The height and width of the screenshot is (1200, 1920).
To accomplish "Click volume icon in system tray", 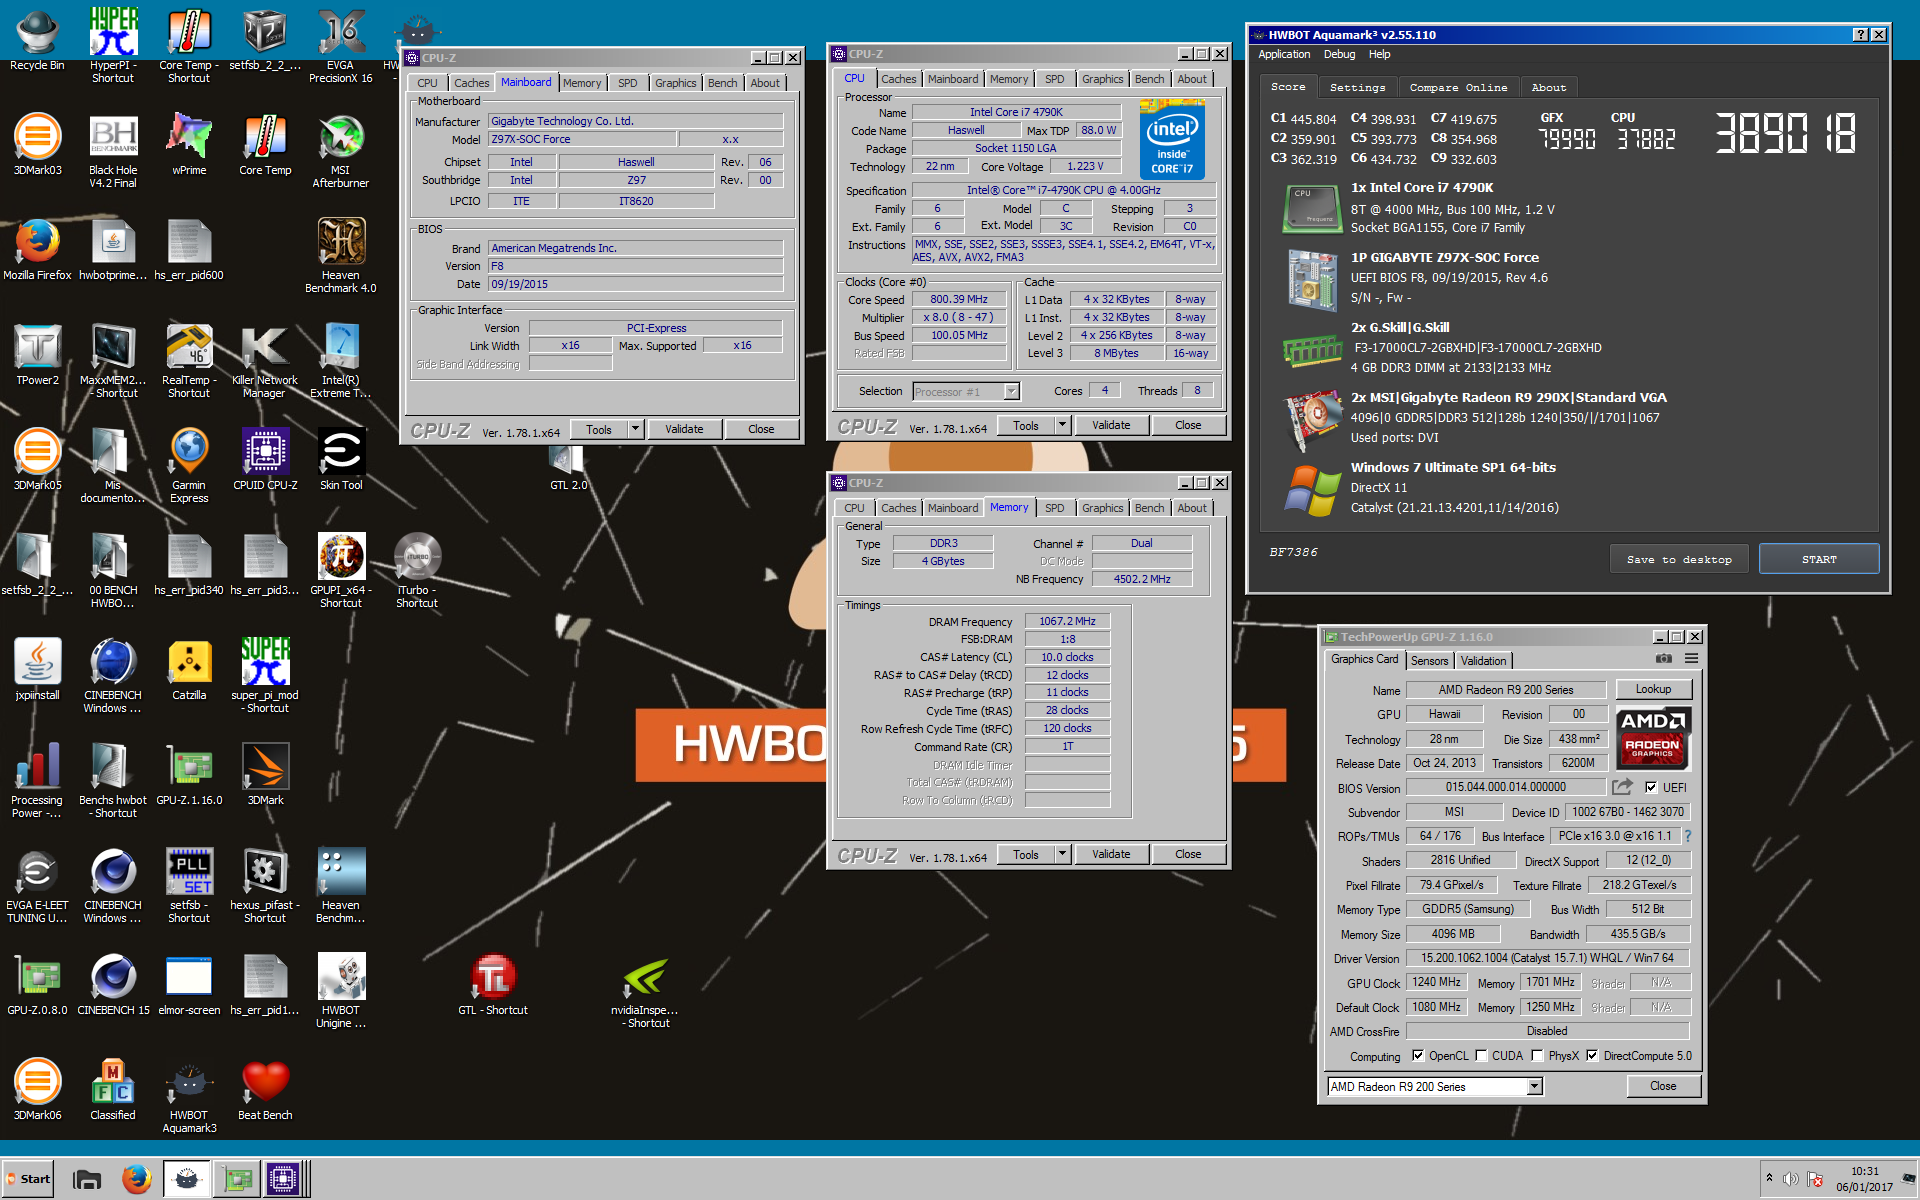I will [x=1791, y=1179].
